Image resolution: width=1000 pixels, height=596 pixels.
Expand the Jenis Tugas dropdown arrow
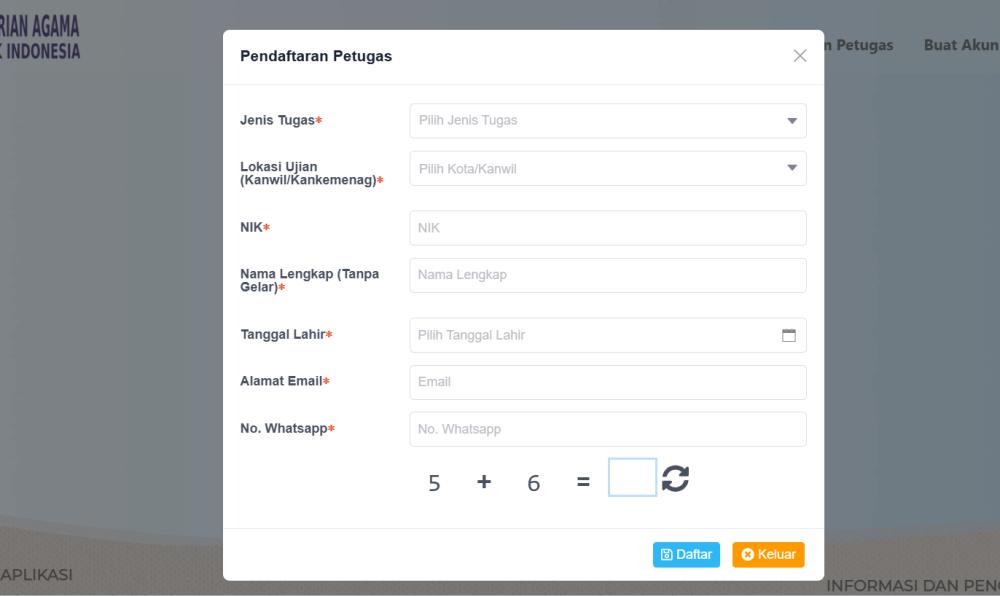(x=792, y=120)
